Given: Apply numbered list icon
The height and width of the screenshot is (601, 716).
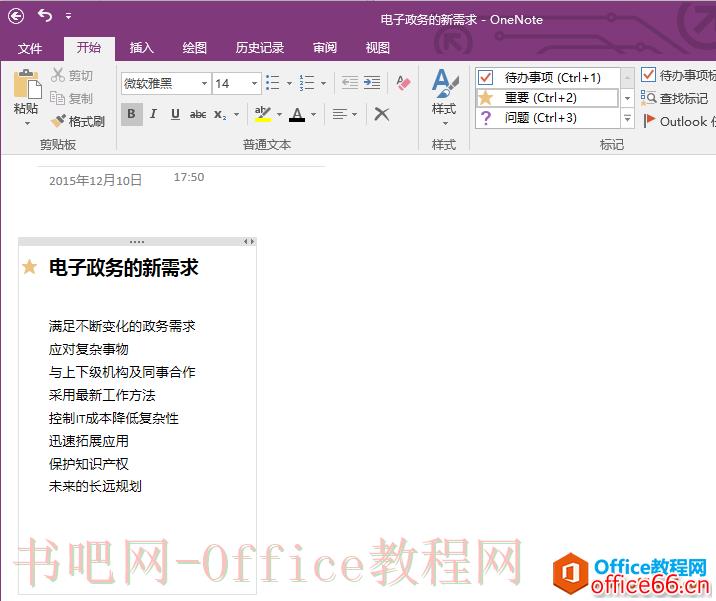Looking at the screenshot, I should coord(307,83).
